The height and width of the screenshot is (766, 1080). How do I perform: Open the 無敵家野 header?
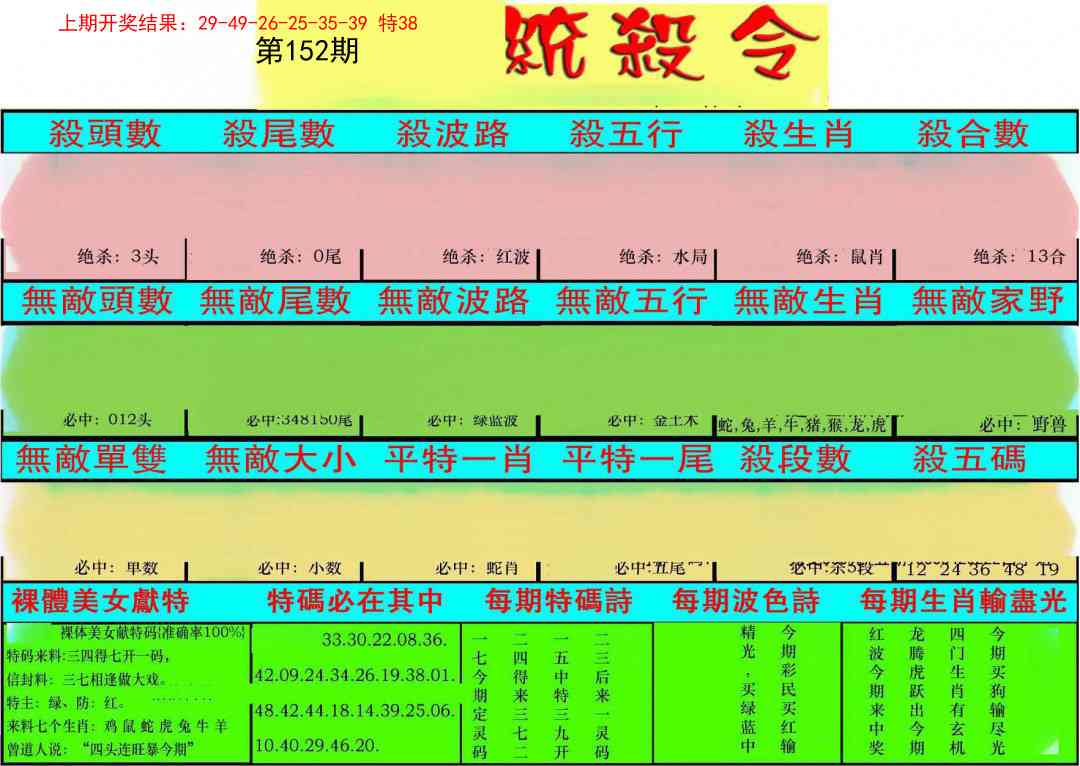pyautogui.click(x=987, y=301)
